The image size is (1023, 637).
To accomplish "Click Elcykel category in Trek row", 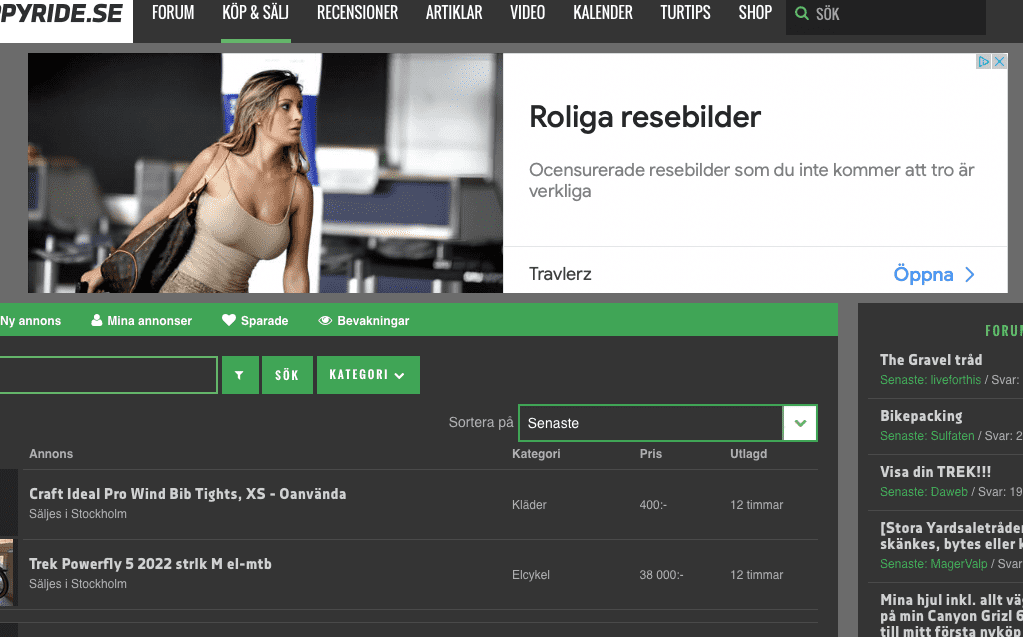I will [530, 575].
